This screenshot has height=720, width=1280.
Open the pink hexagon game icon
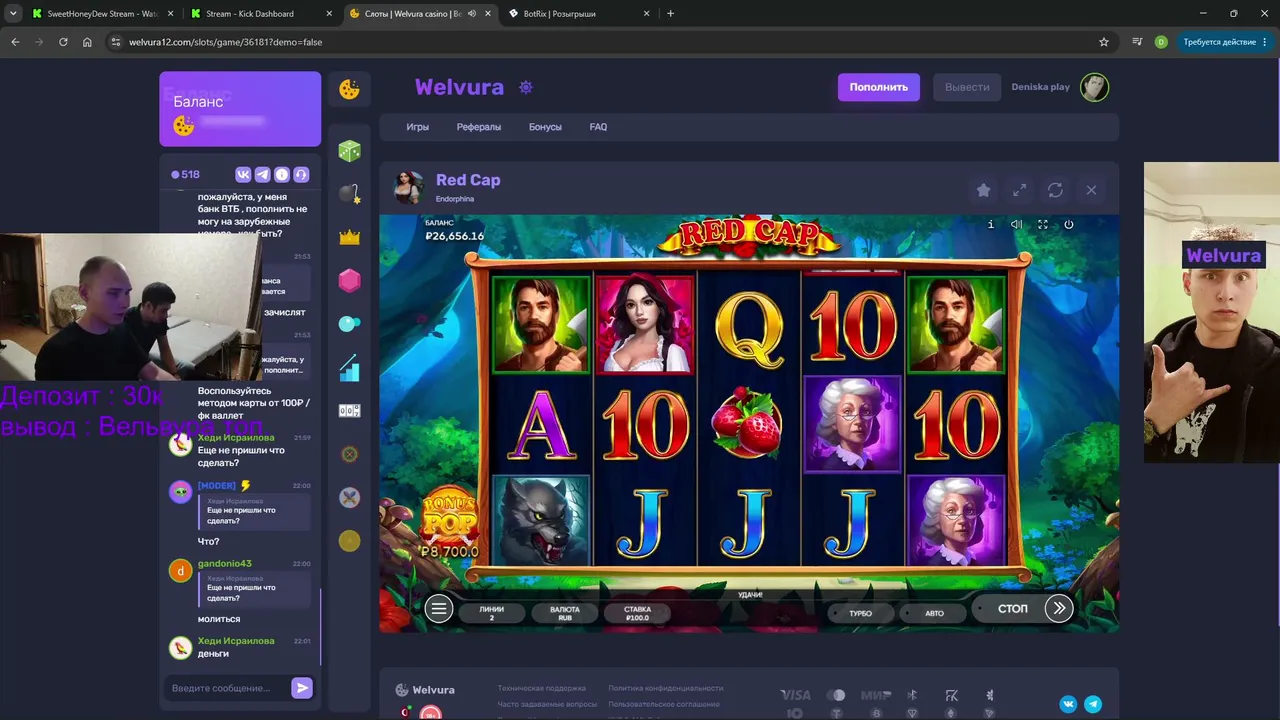point(349,281)
